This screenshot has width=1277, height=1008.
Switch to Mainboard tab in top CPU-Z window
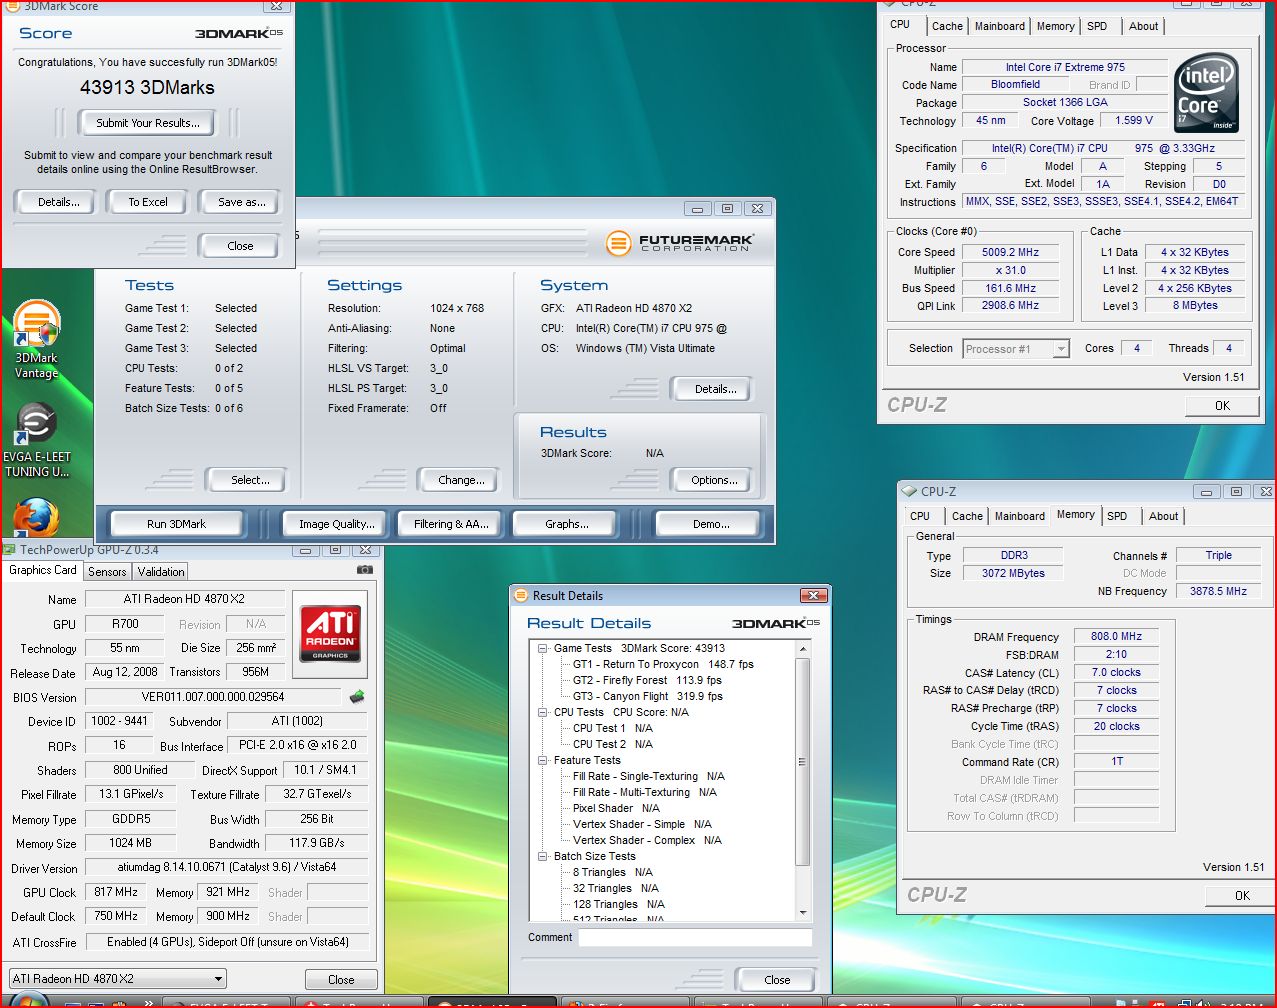[x=1000, y=26]
